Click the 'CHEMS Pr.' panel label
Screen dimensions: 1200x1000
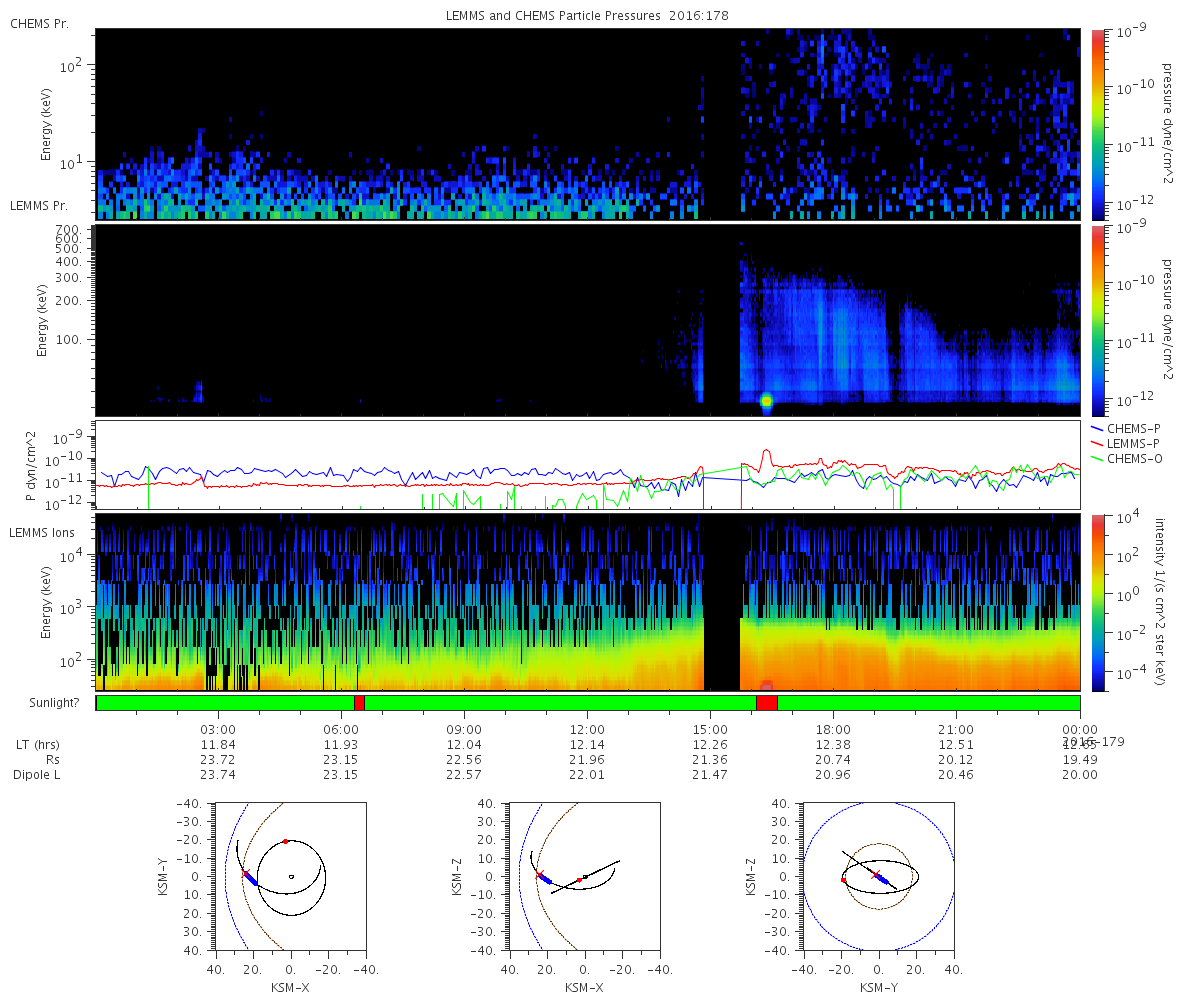(x=39, y=23)
